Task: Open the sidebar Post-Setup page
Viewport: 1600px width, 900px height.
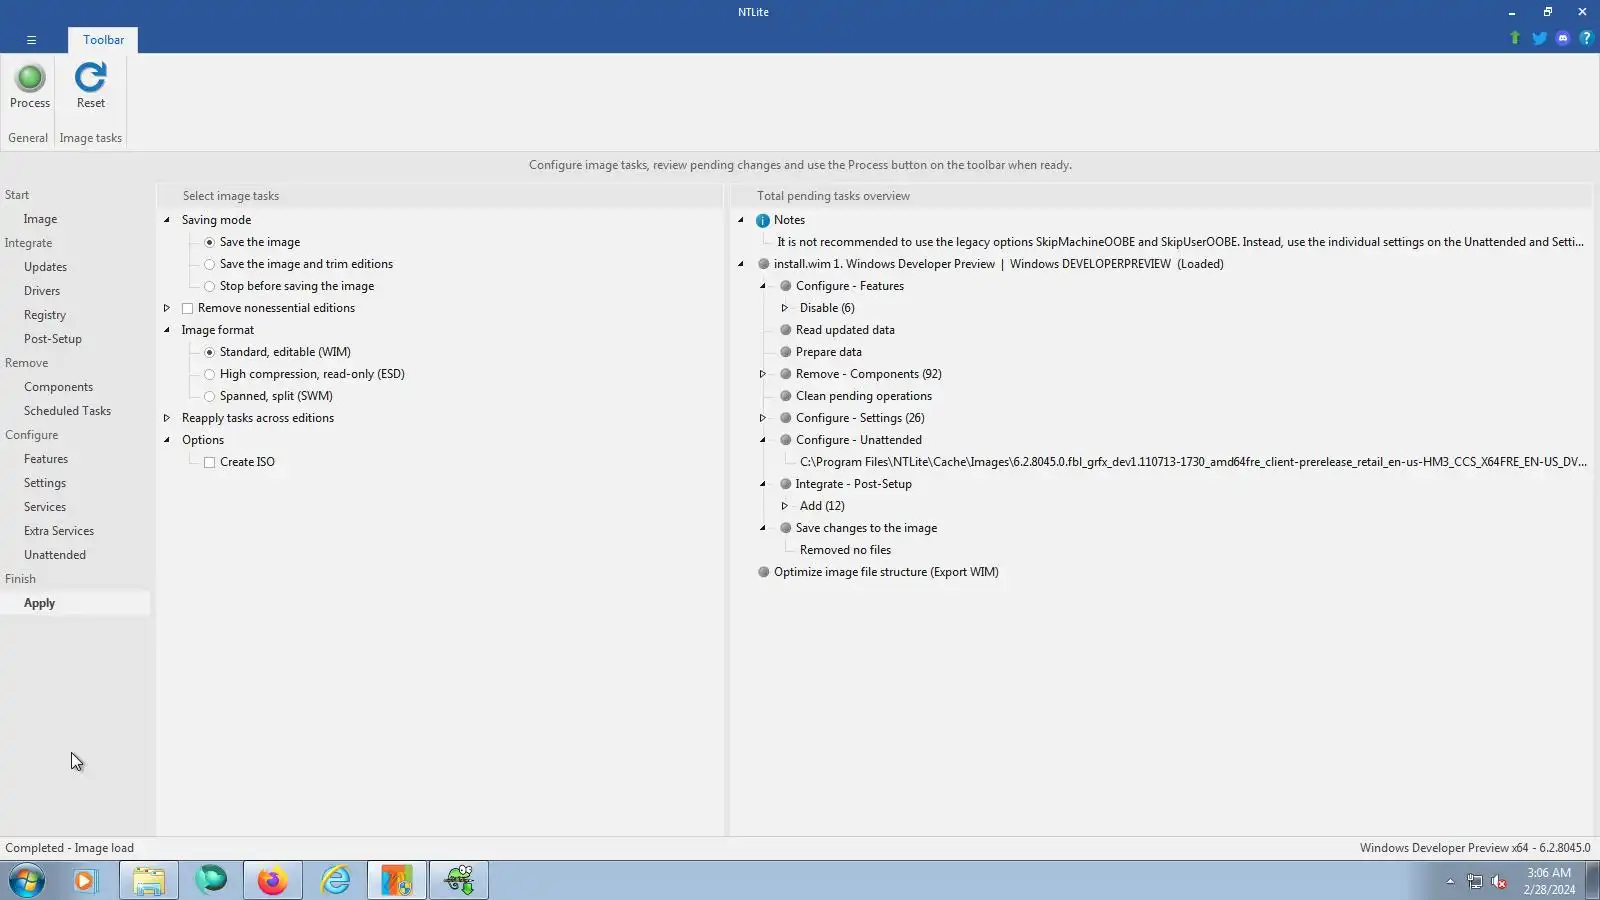Action: (53, 339)
